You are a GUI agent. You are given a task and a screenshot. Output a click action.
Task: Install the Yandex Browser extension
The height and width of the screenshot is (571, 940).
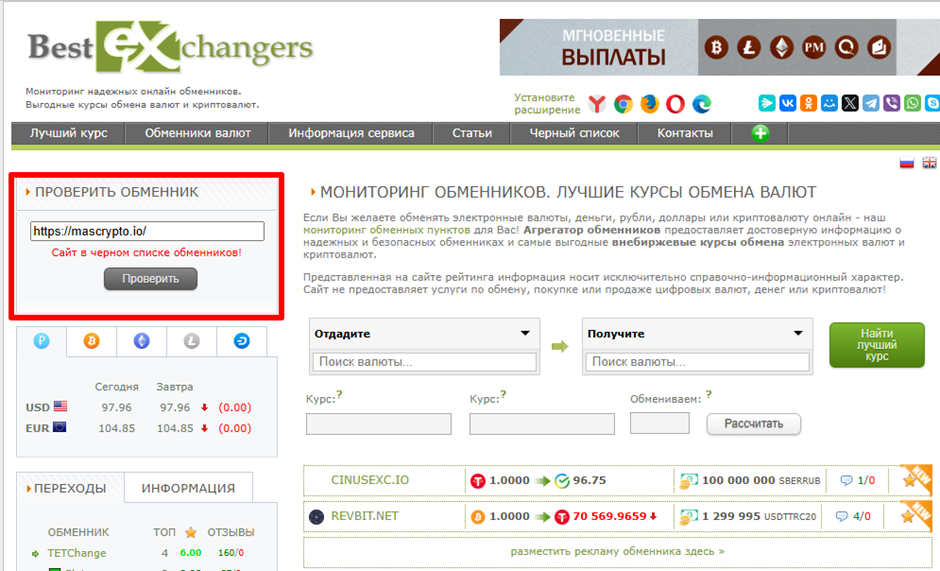click(597, 104)
